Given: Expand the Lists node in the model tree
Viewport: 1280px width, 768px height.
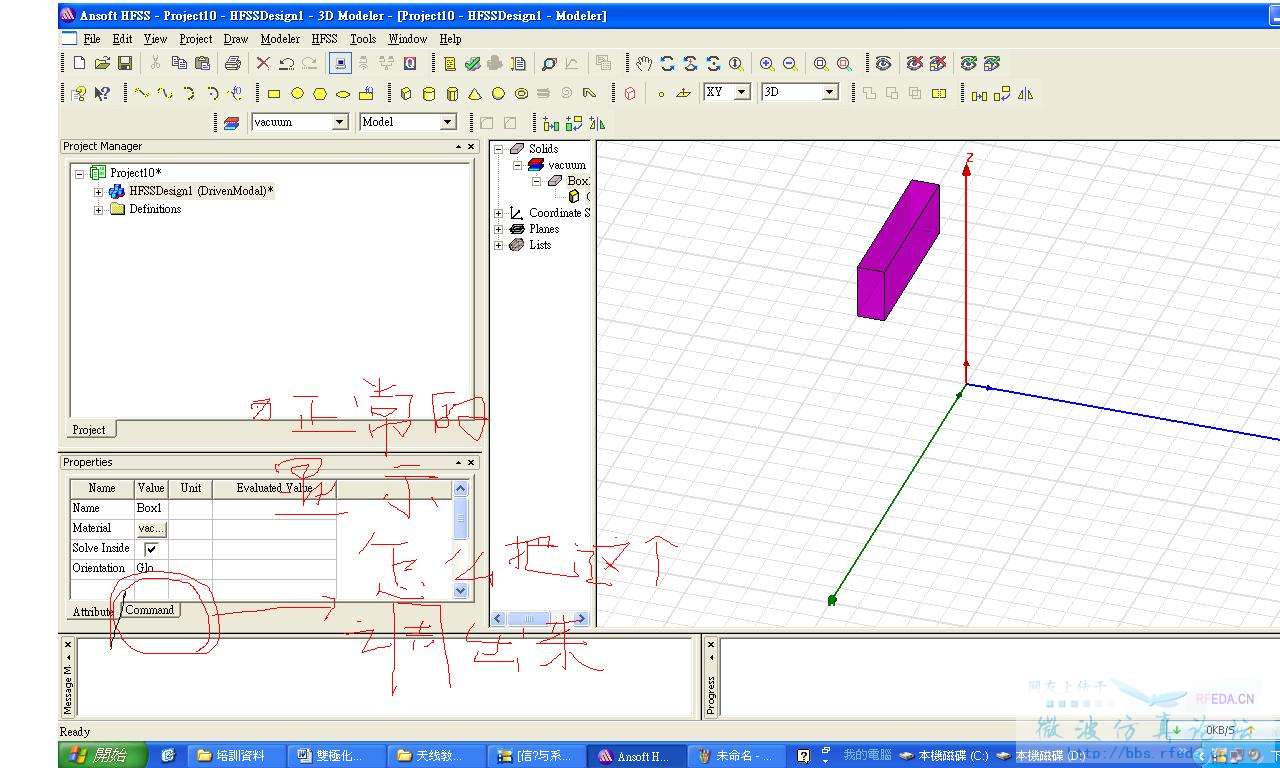Looking at the screenshot, I should [x=499, y=245].
